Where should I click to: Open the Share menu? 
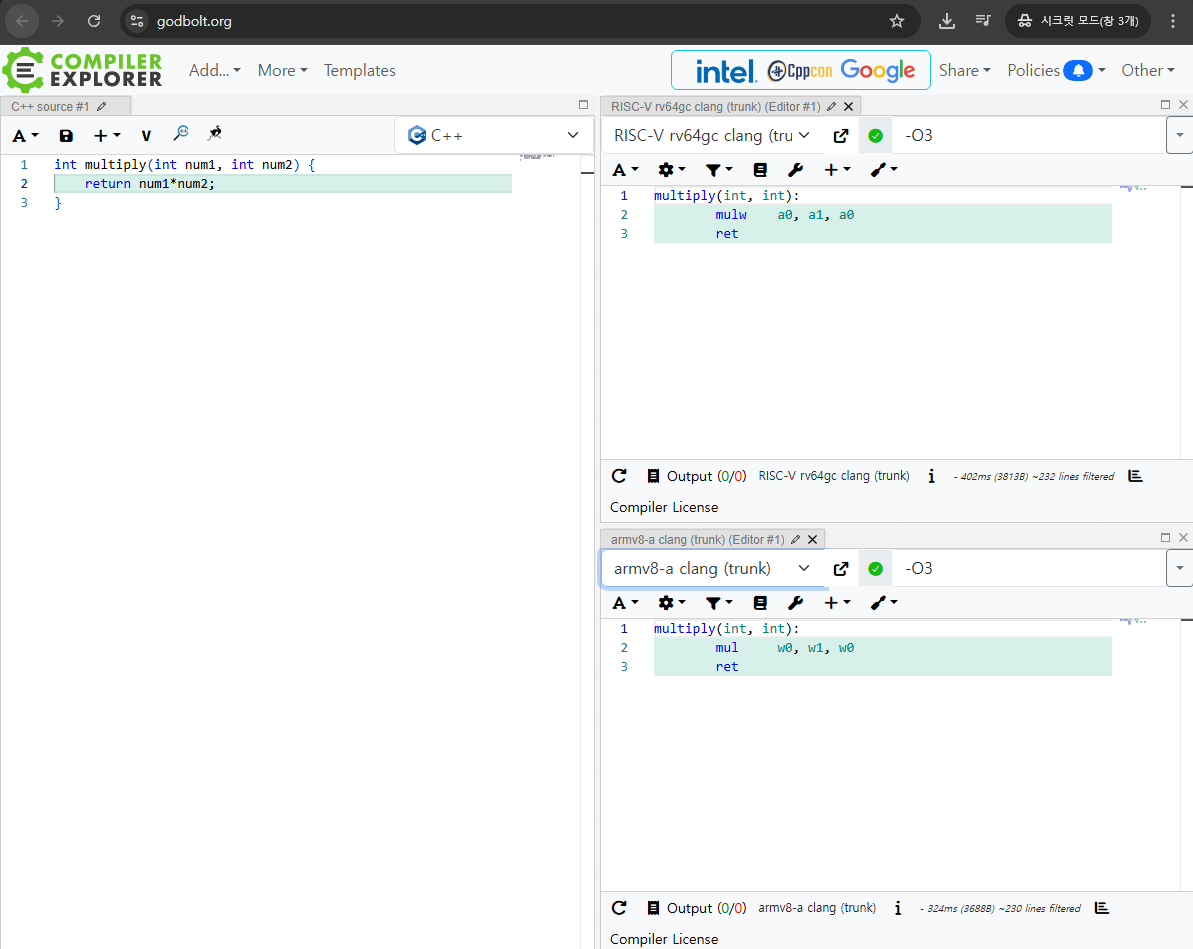click(x=964, y=70)
